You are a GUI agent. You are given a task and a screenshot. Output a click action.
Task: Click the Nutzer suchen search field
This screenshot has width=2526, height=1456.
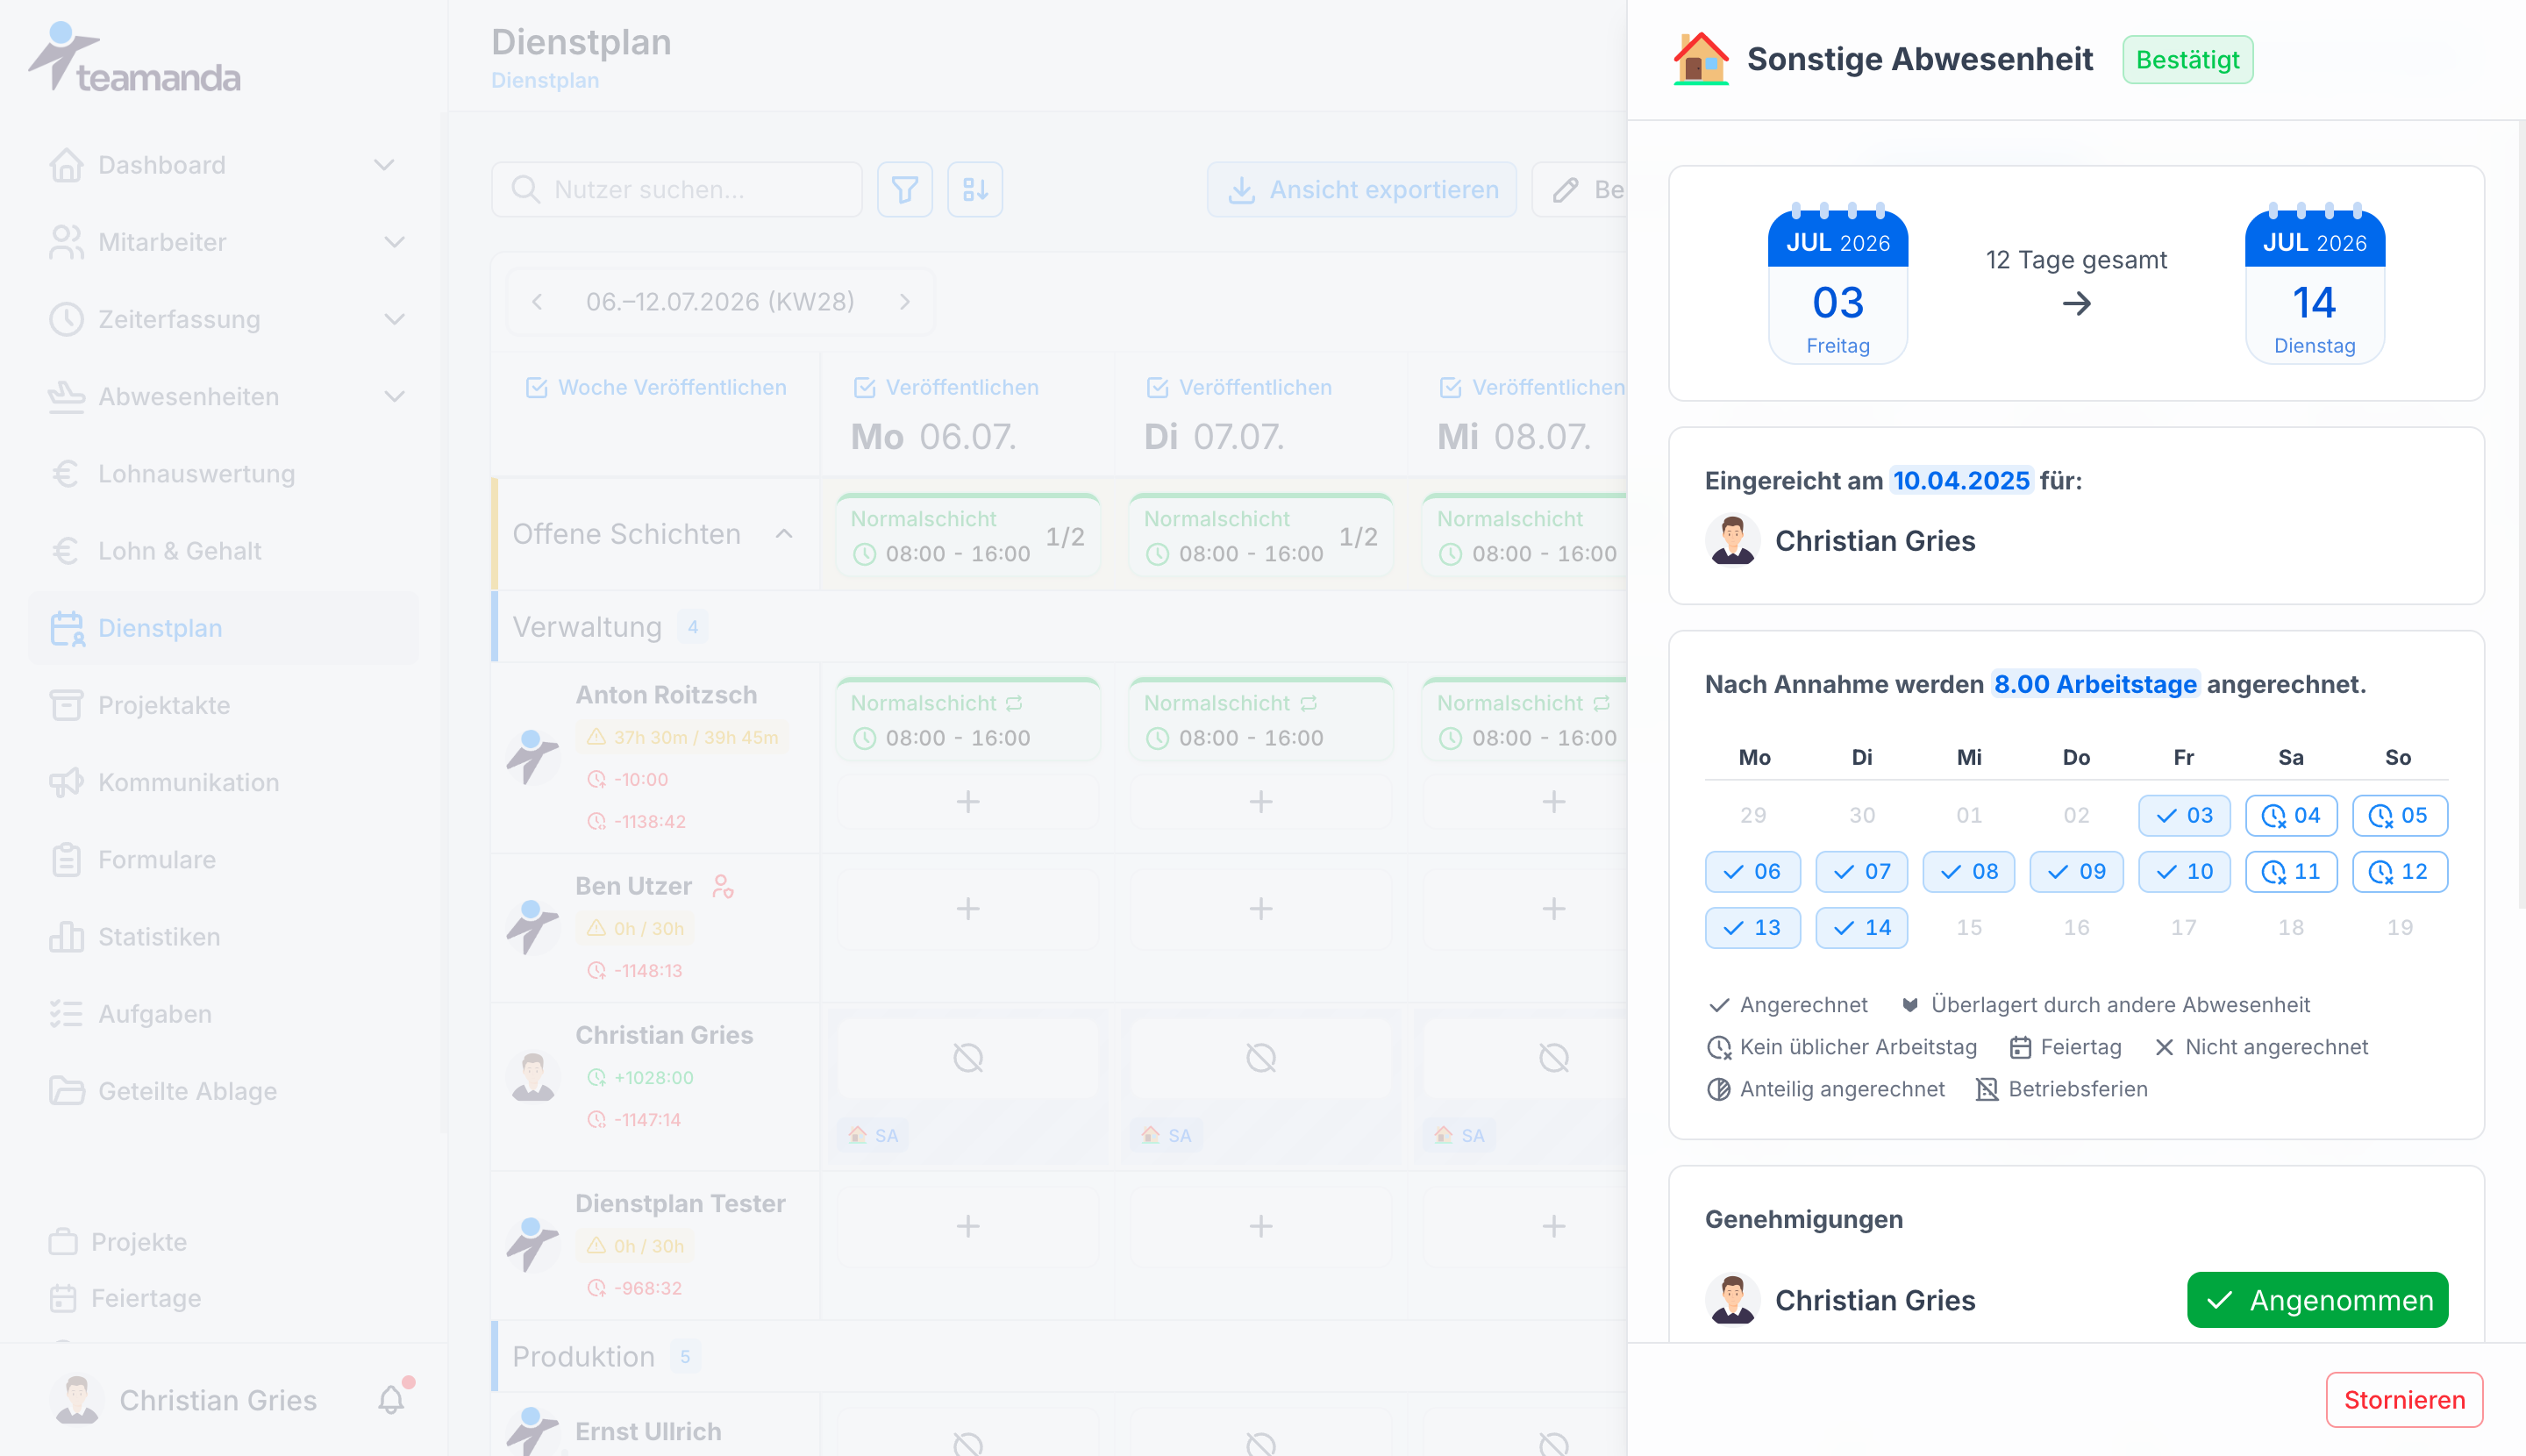(676, 189)
